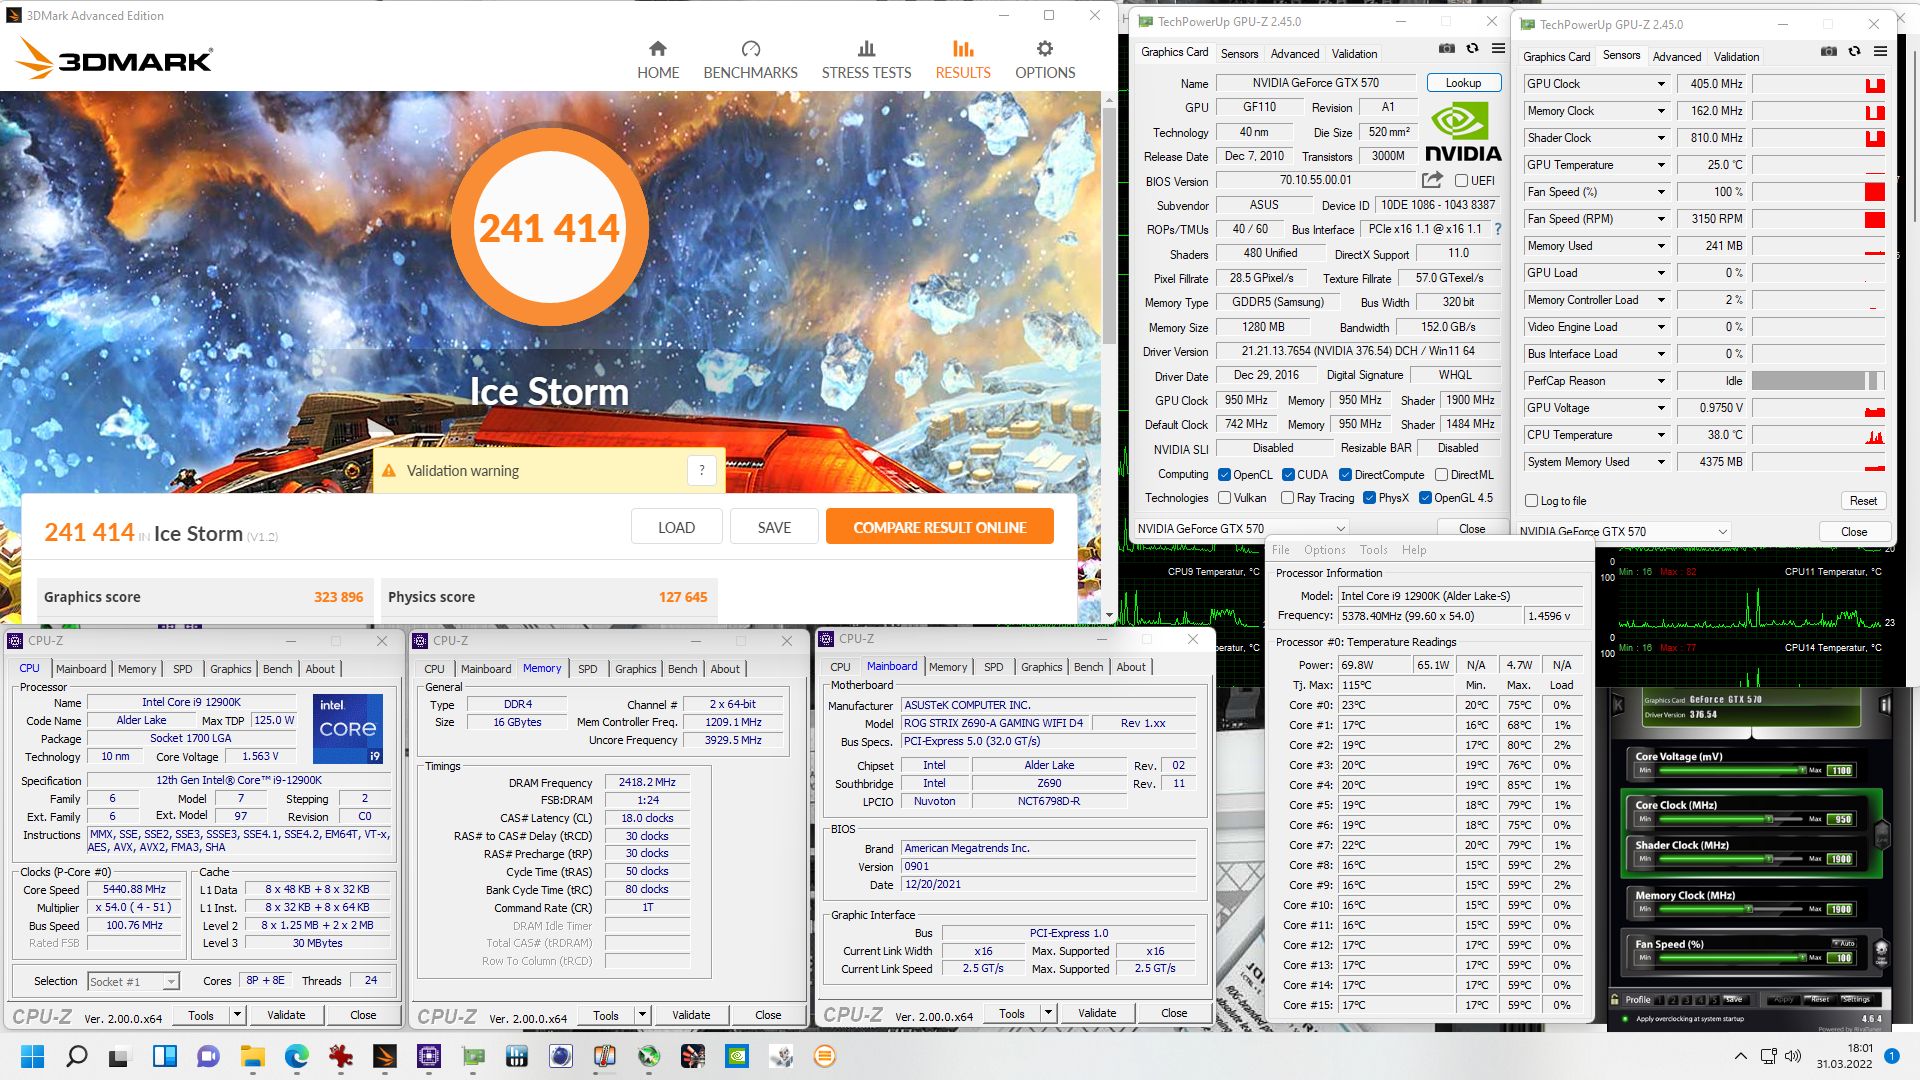The image size is (1920, 1080).
Task: Click the 3DMark taskbar icon
Action: click(x=384, y=1056)
